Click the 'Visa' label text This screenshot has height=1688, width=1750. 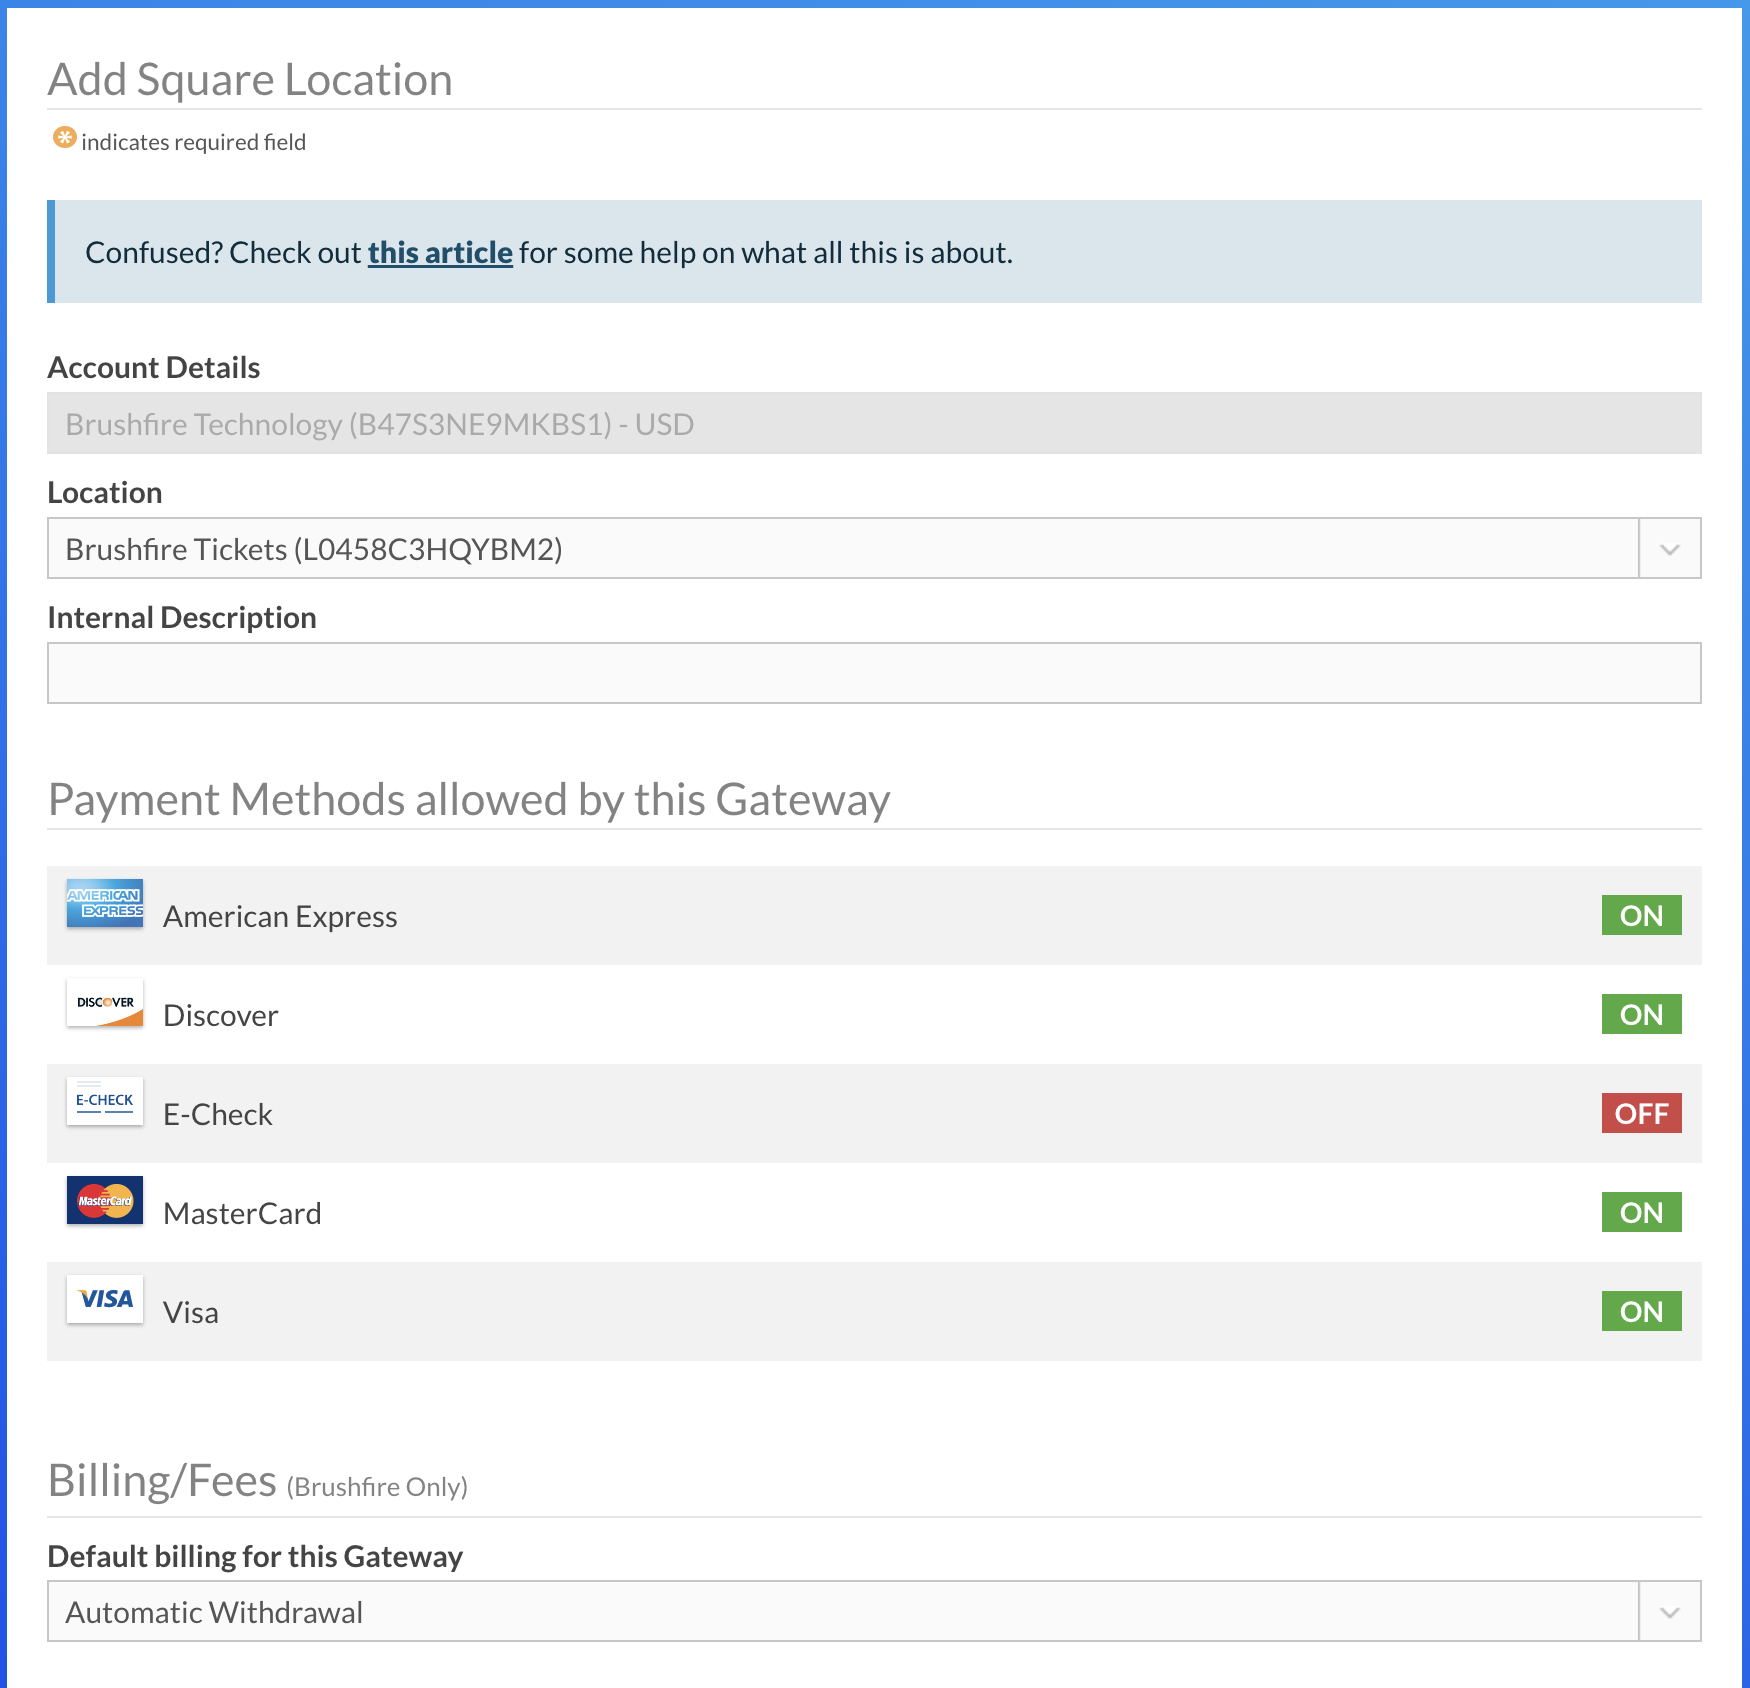coord(191,1313)
